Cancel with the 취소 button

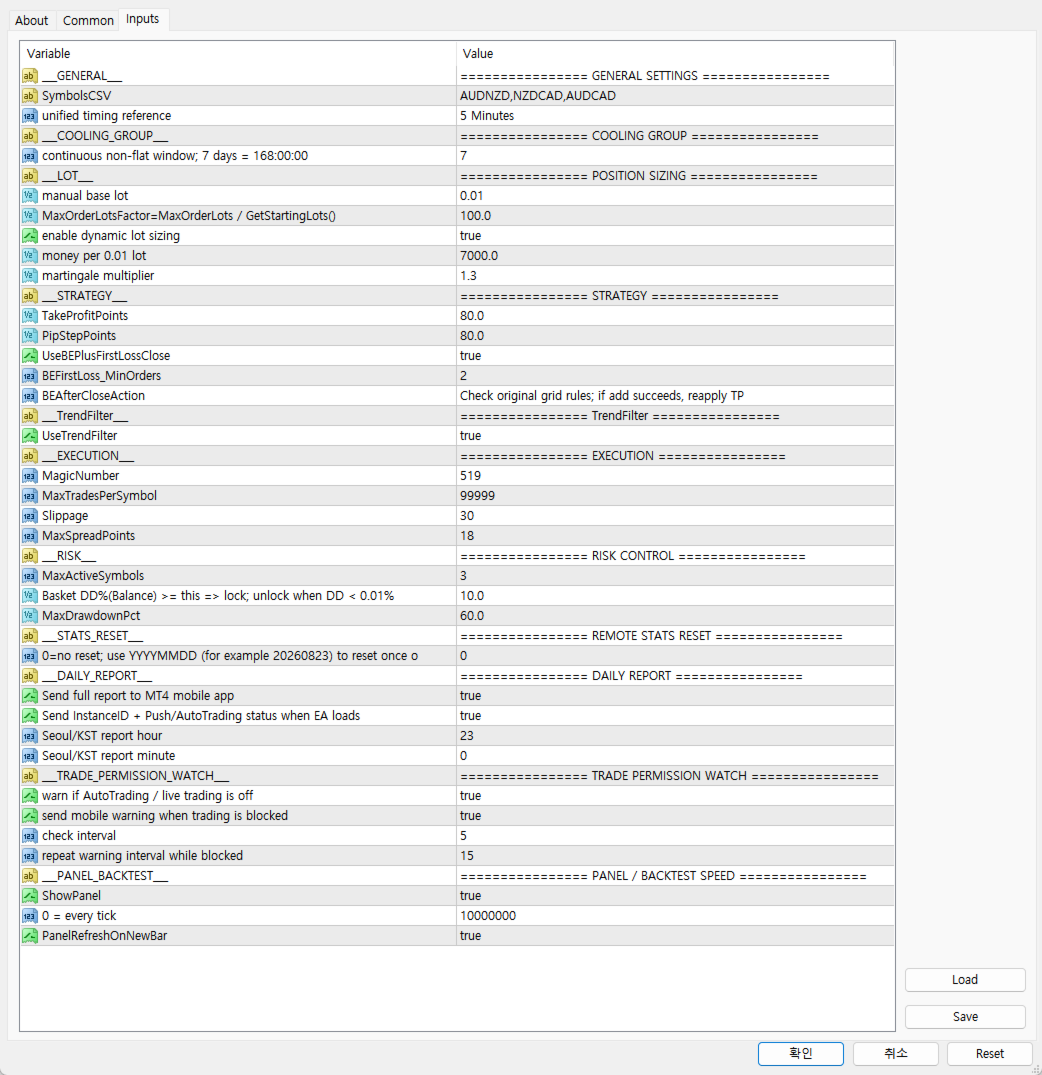pyautogui.click(x=895, y=1054)
